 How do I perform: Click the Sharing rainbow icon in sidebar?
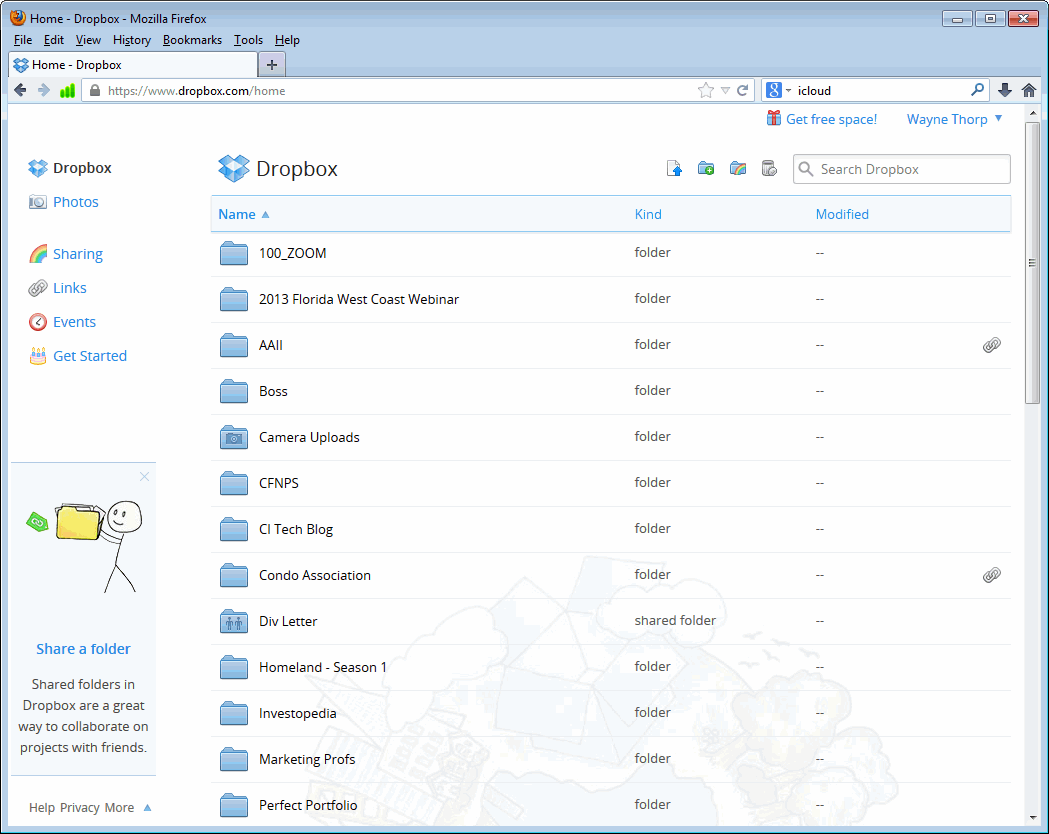click(38, 254)
